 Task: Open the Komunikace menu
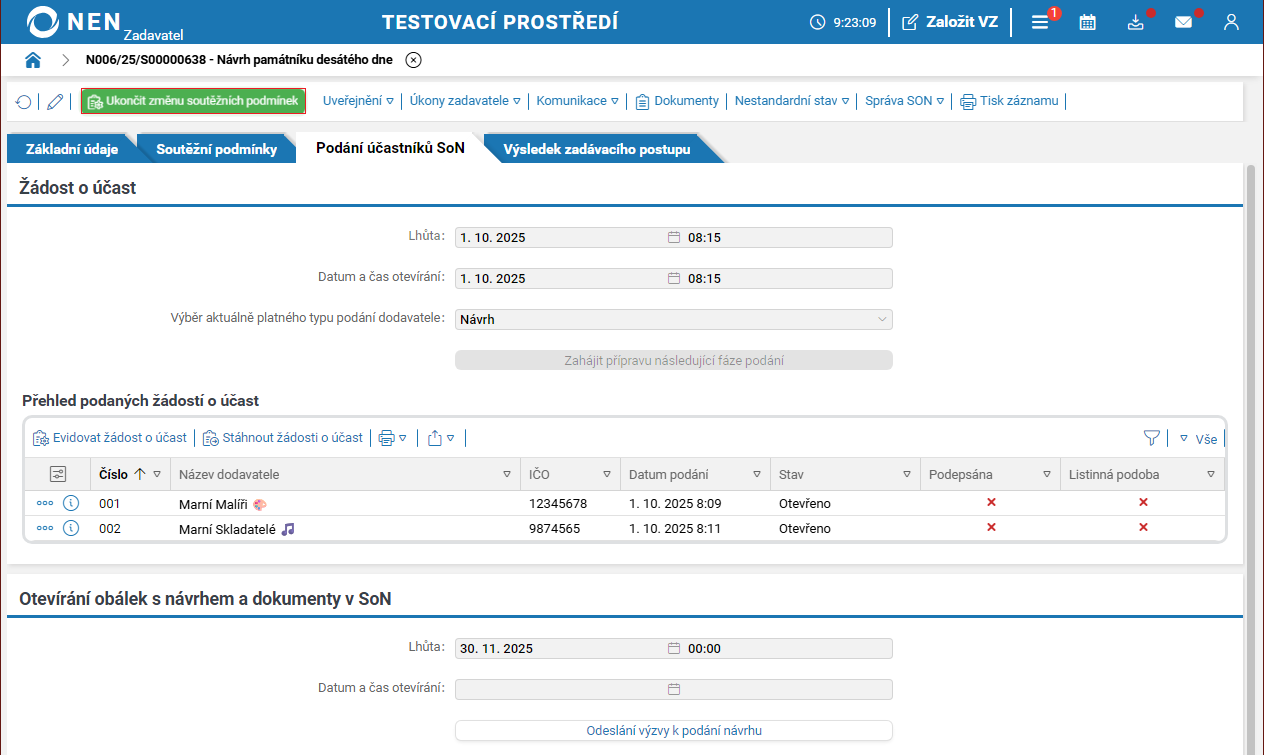click(578, 101)
